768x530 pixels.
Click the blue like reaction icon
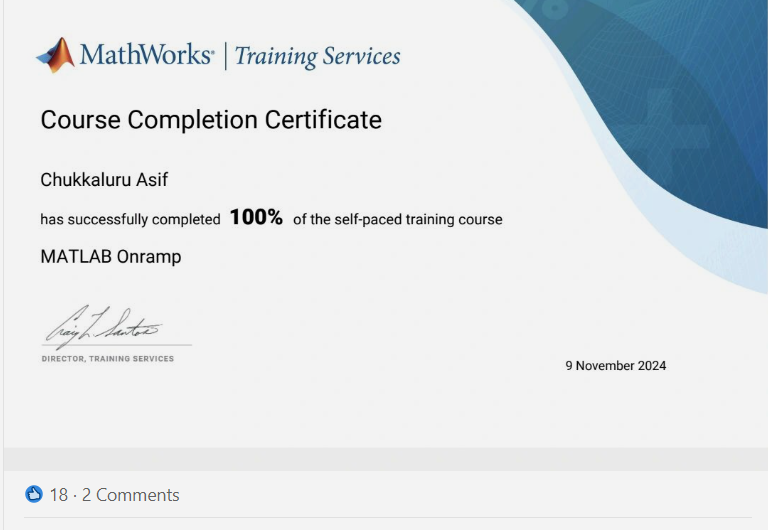tap(34, 494)
